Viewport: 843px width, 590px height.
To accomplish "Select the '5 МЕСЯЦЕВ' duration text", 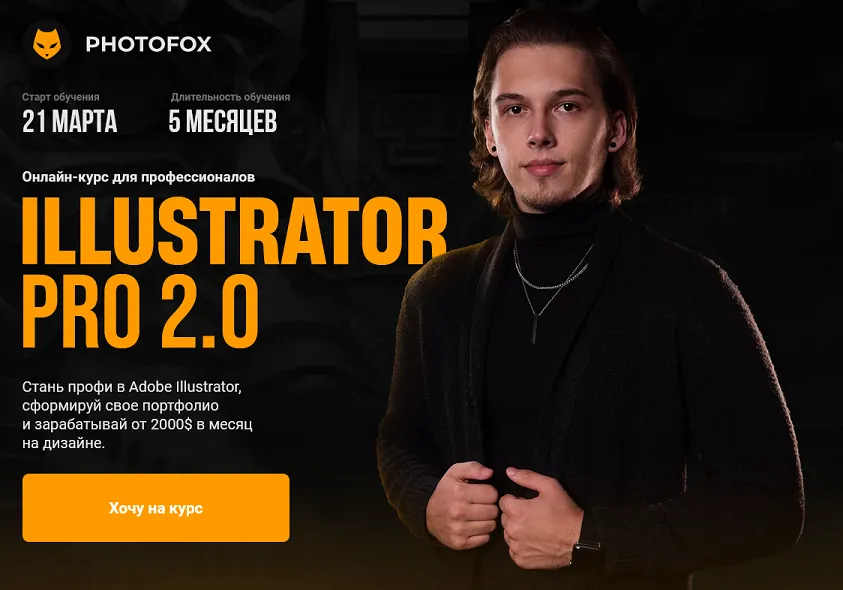I will coord(223,121).
